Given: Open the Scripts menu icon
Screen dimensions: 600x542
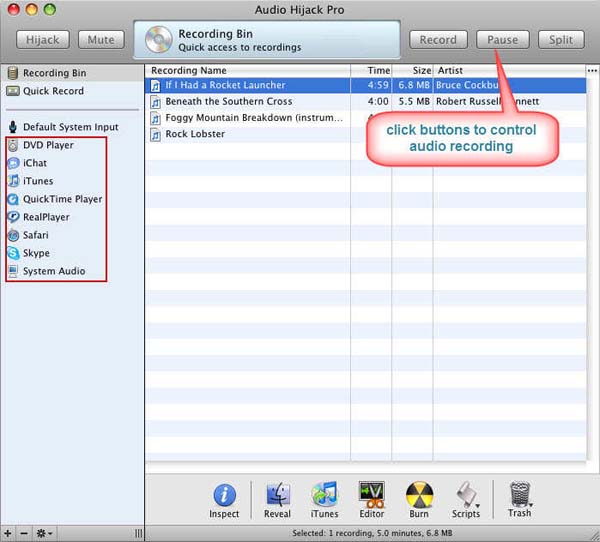Looking at the screenshot, I should click(466, 495).
